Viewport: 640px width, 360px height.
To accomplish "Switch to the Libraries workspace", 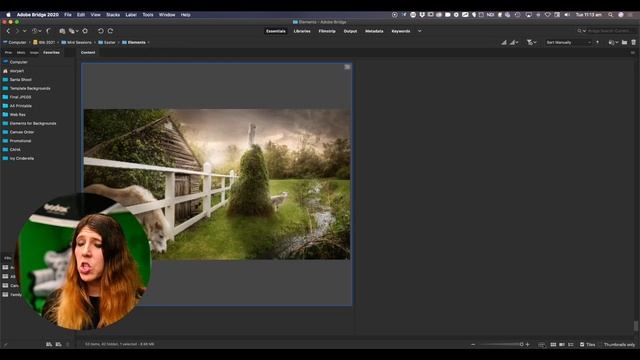I will 302,31.
